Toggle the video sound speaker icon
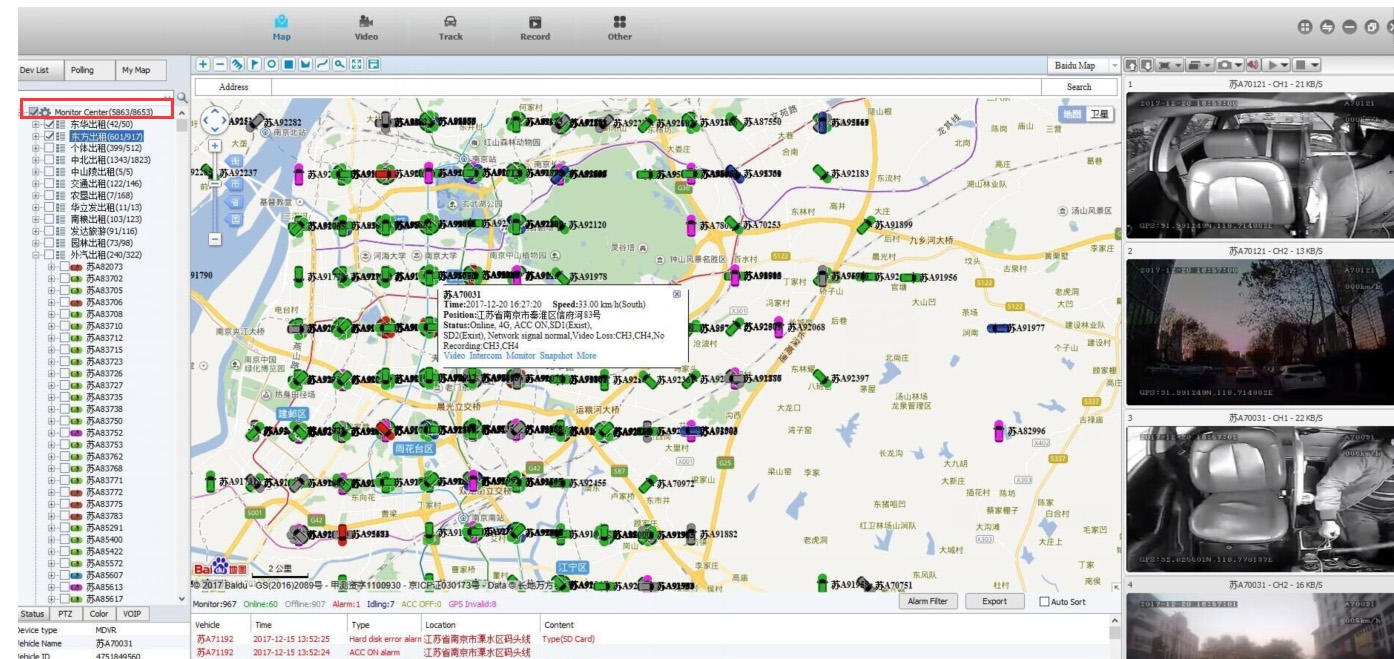 [1253, 65]
